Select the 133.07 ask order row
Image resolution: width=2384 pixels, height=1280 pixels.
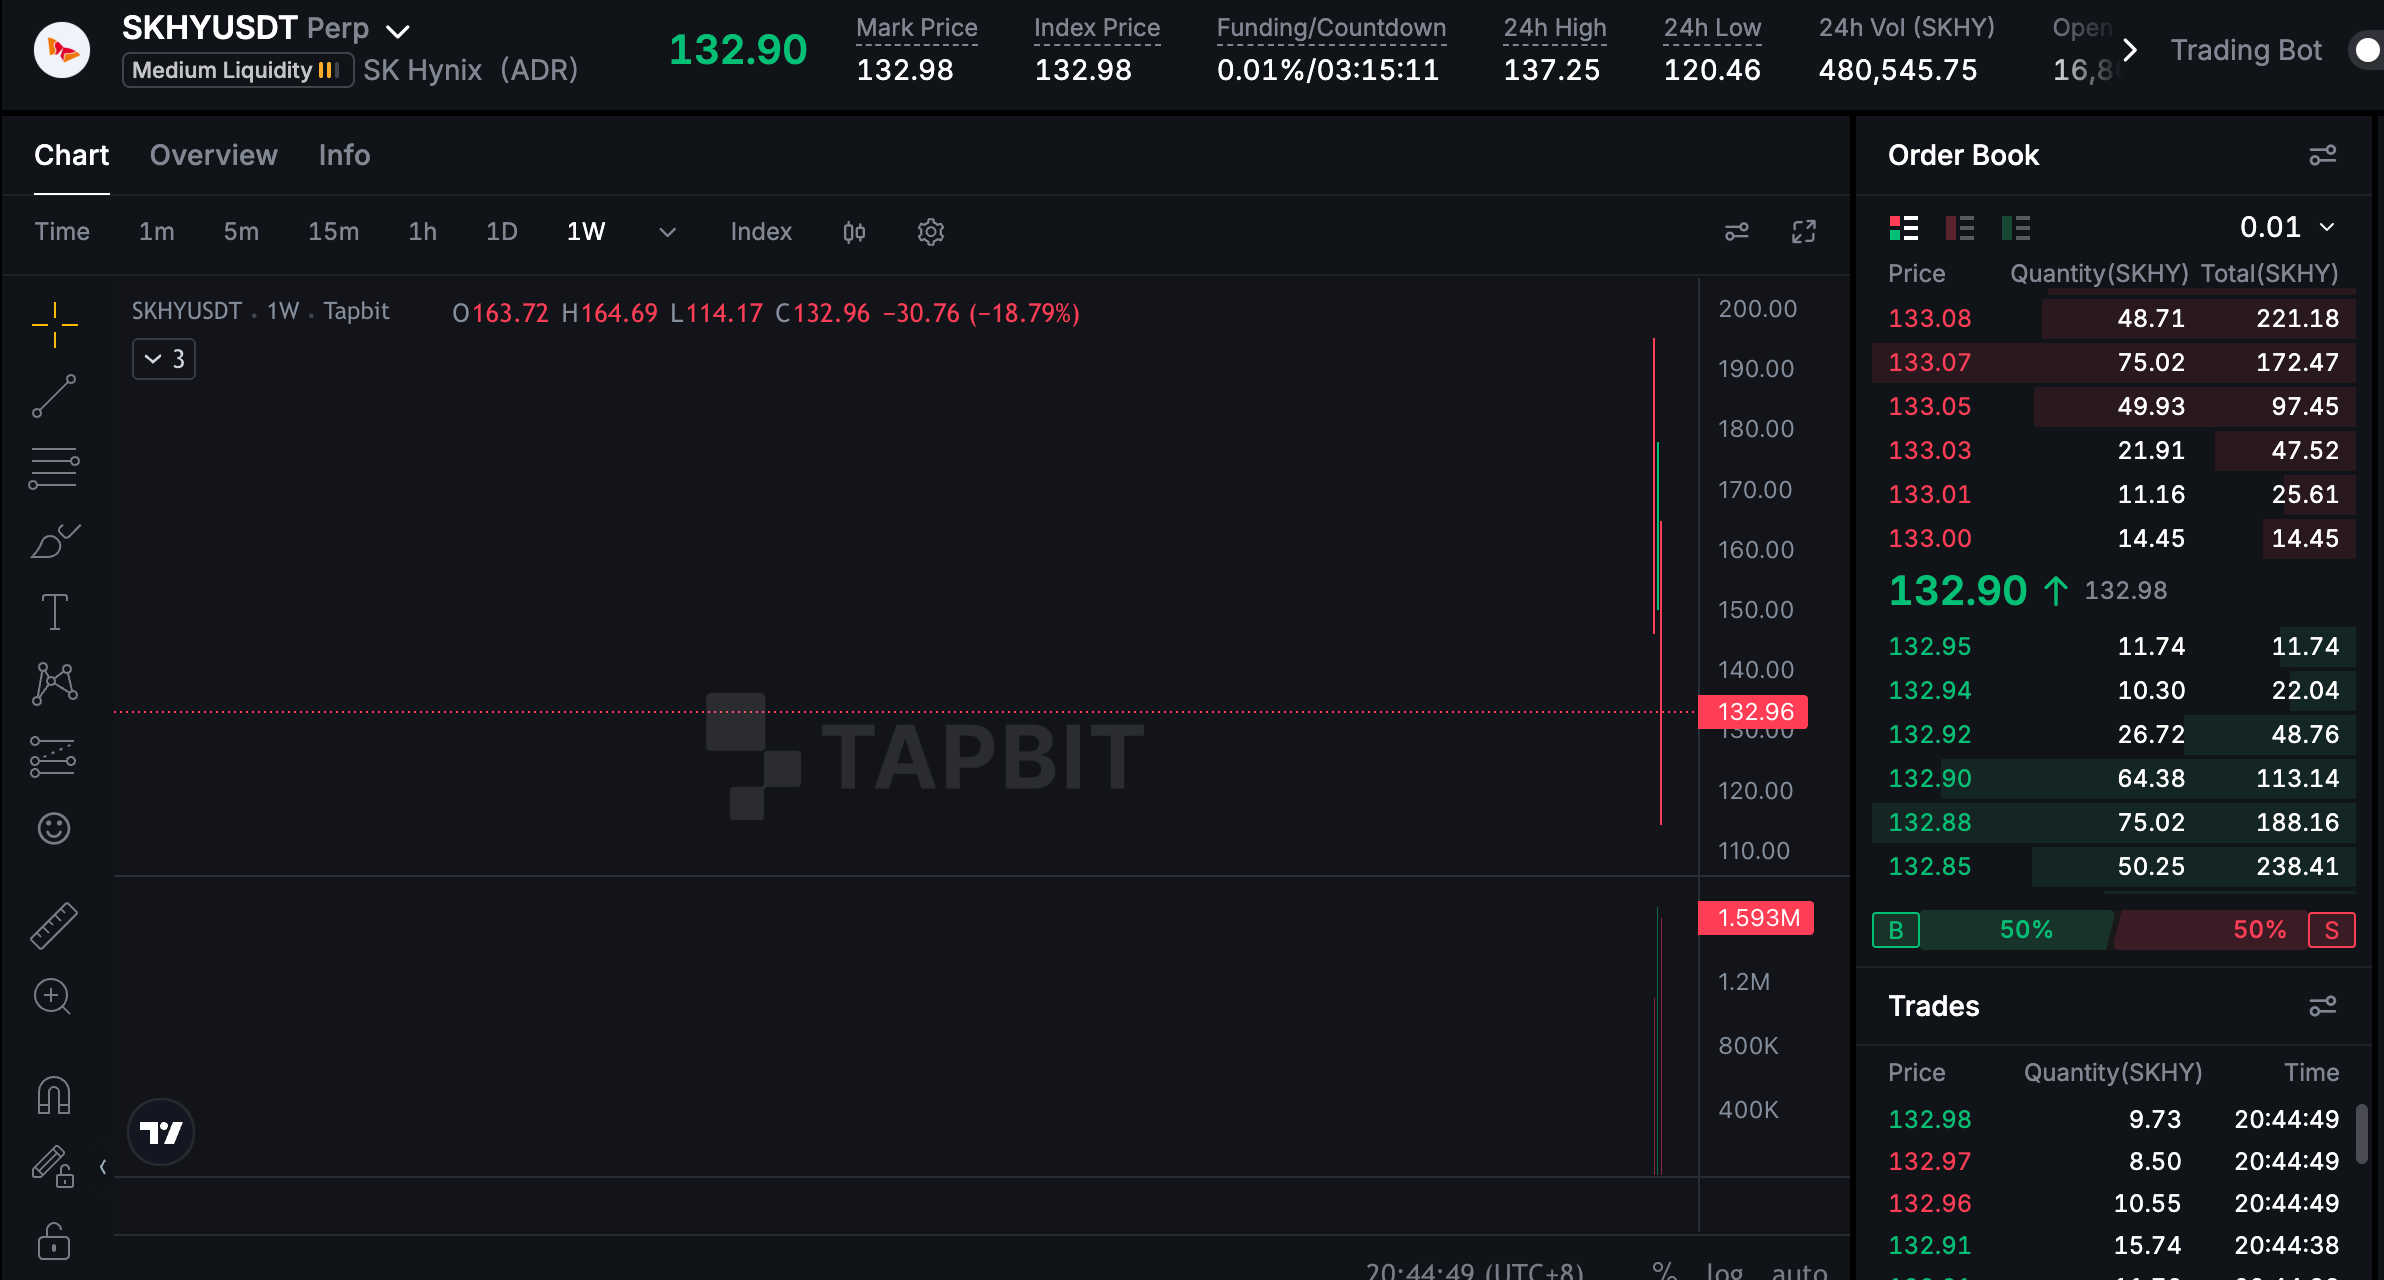[2114, 362]
